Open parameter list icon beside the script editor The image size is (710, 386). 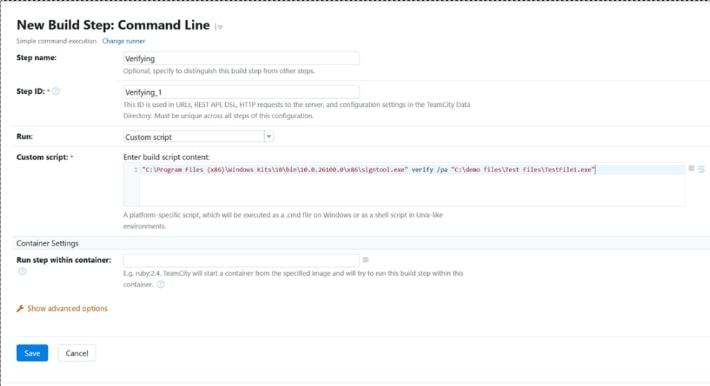point(691,169)
